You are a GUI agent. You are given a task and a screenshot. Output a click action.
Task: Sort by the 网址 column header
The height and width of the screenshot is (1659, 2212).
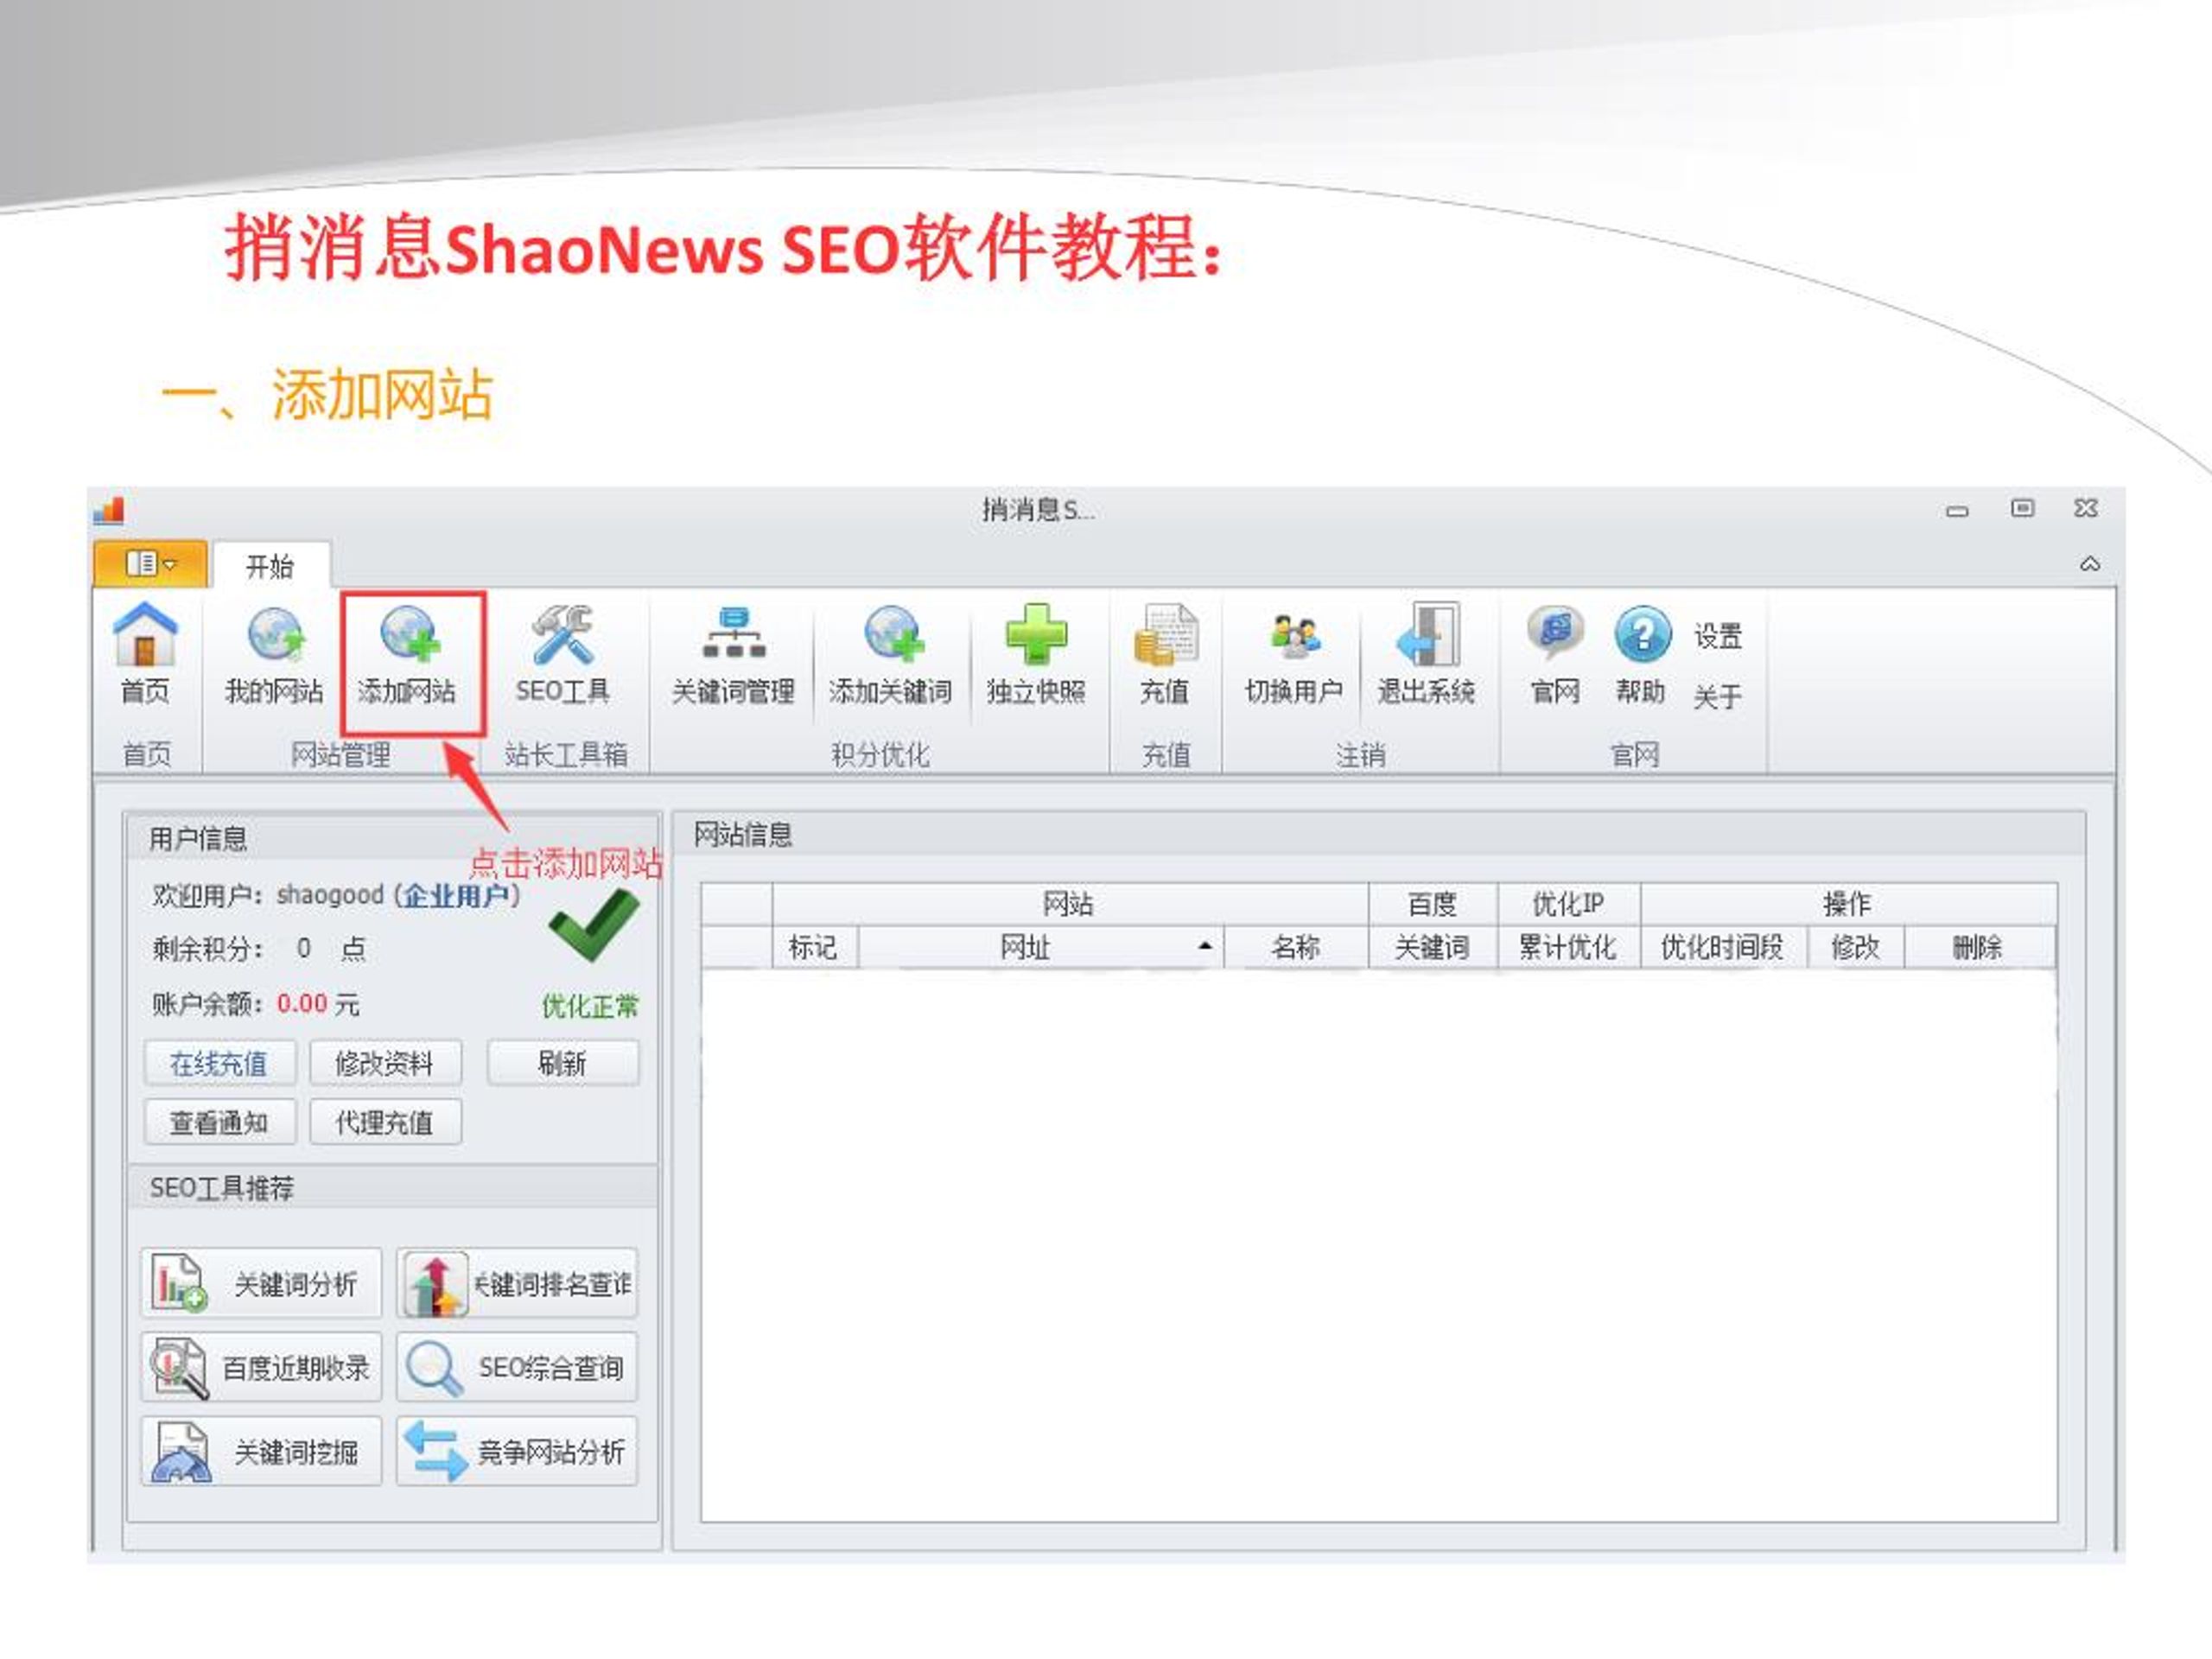point(1040,947)
